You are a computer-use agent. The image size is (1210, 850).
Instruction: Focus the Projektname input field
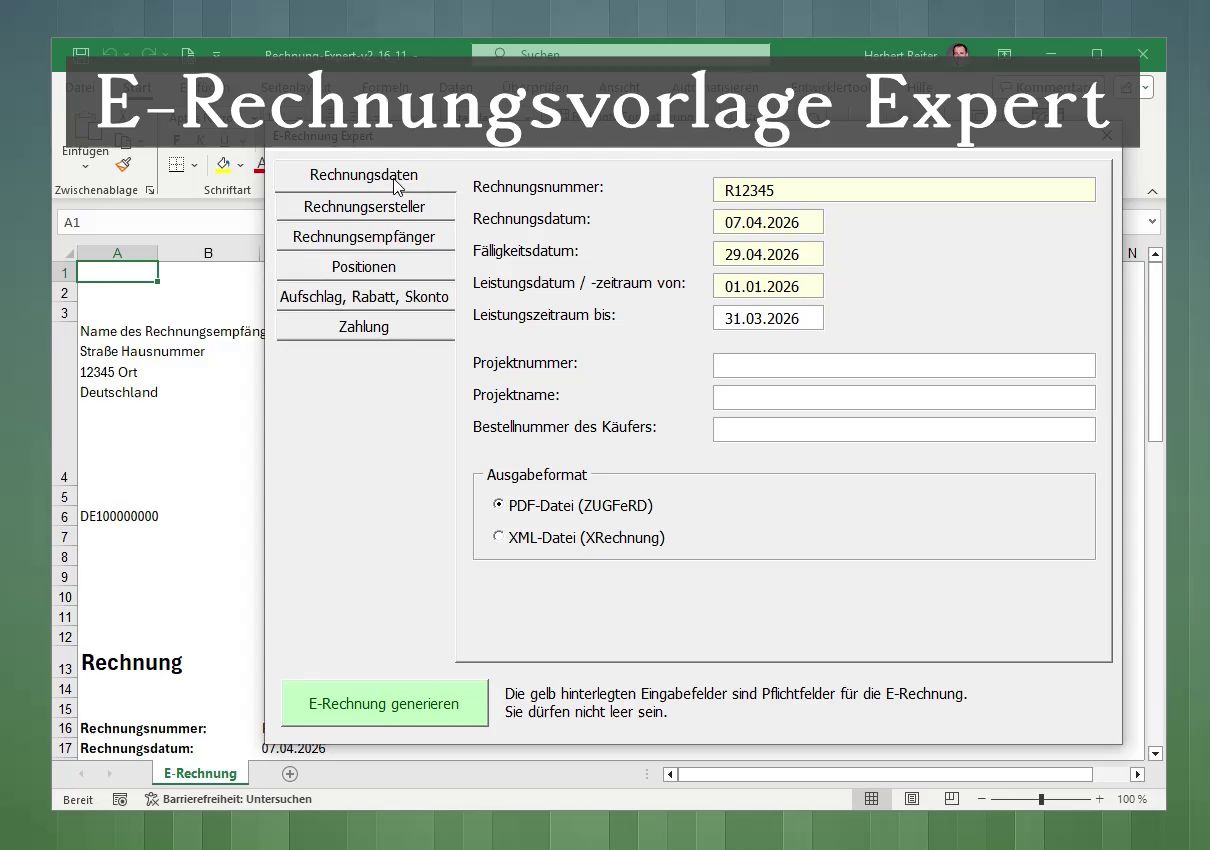coord(904,397)
